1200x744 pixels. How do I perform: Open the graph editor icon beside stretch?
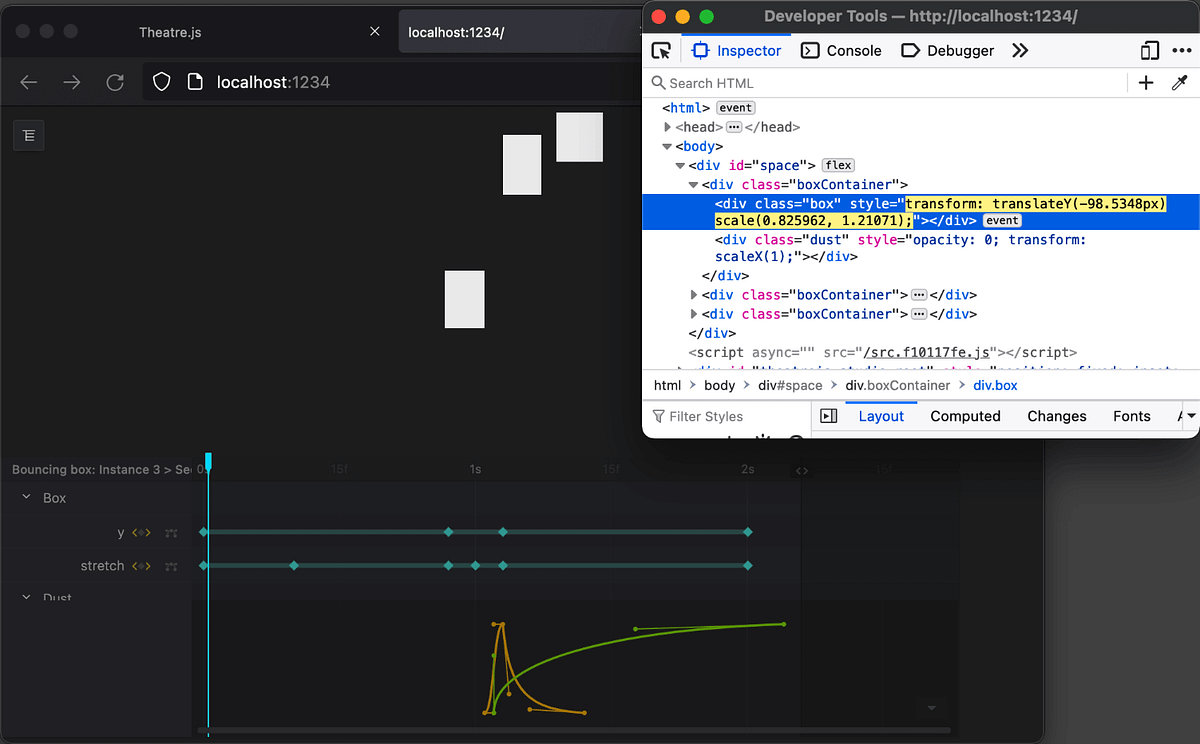(x=170, y=565)
